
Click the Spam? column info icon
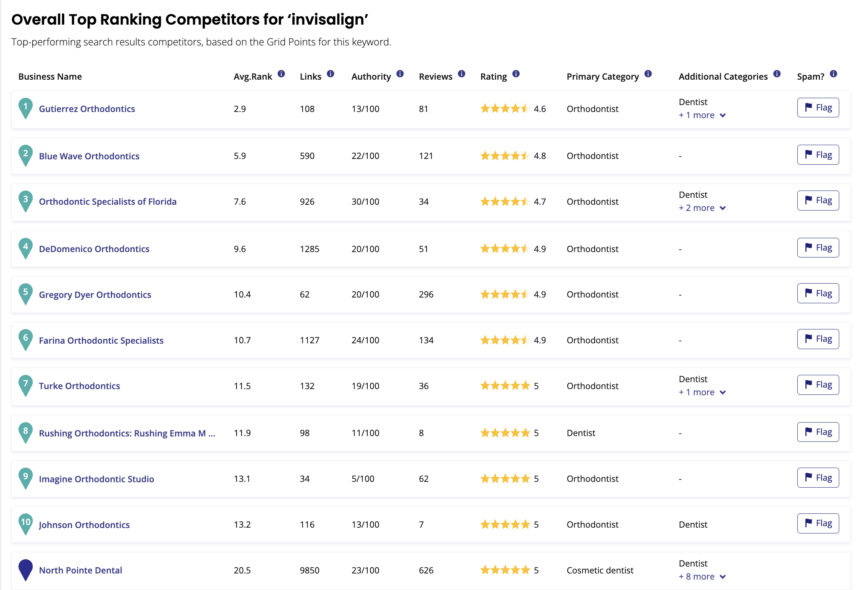point(836,75)
